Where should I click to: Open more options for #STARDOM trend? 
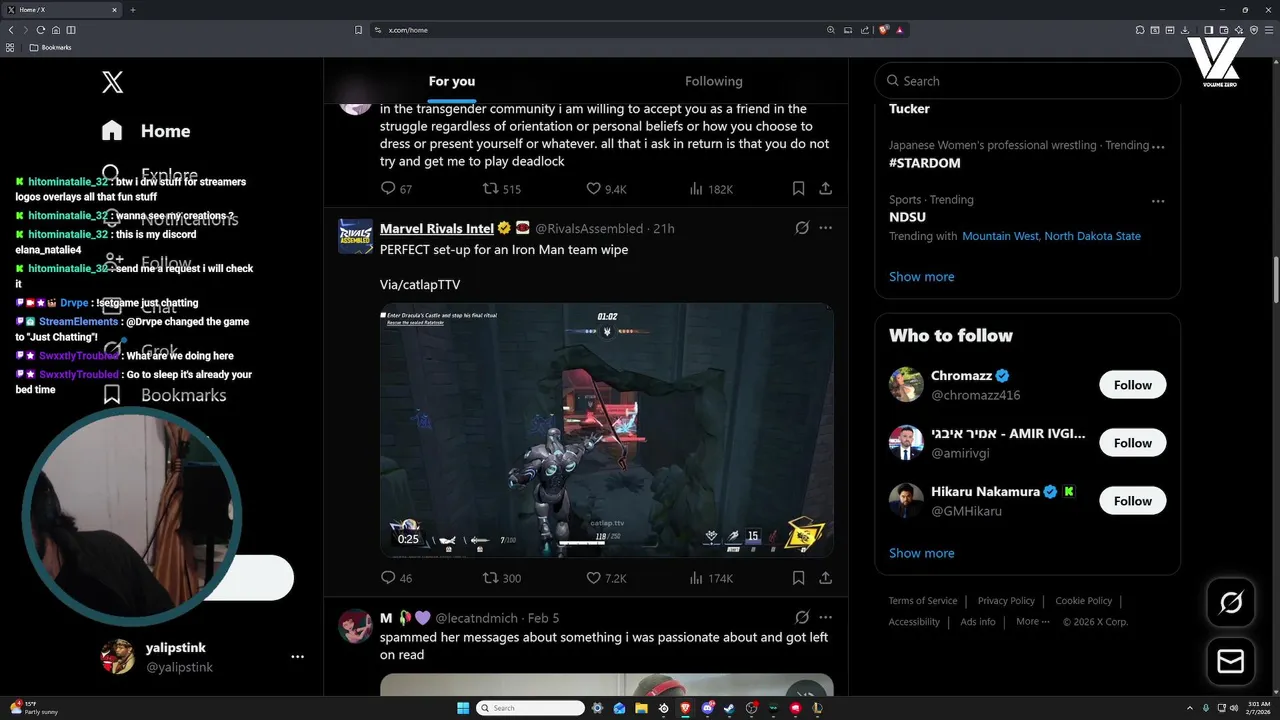(1158, 146)
